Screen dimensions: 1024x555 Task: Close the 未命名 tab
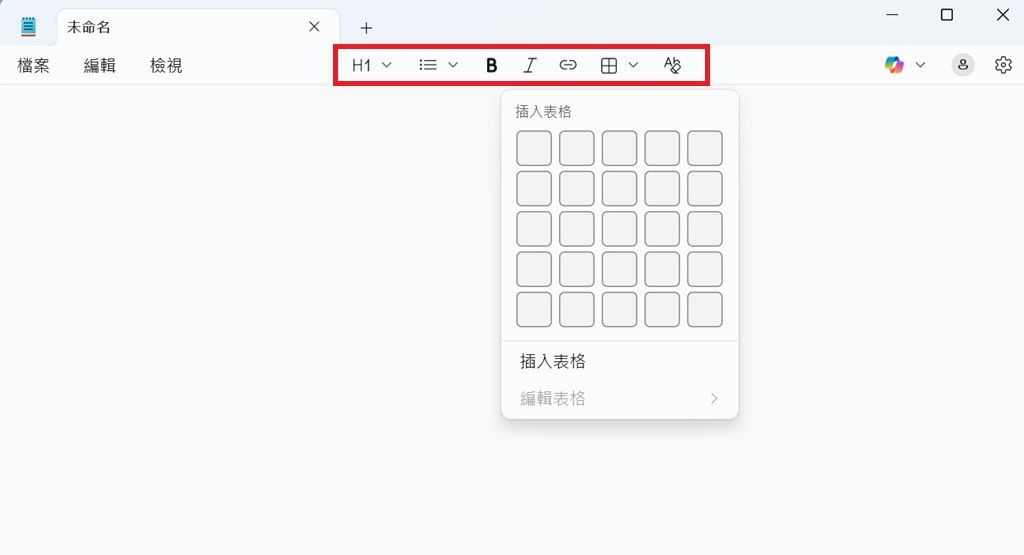click(x=314, y=27)
